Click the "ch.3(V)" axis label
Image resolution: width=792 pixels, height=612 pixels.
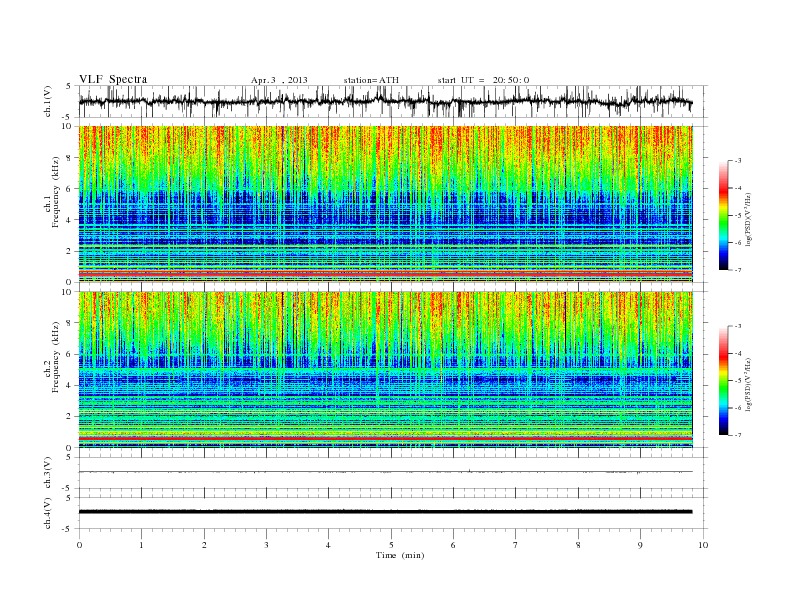click(x=48, y=473)
